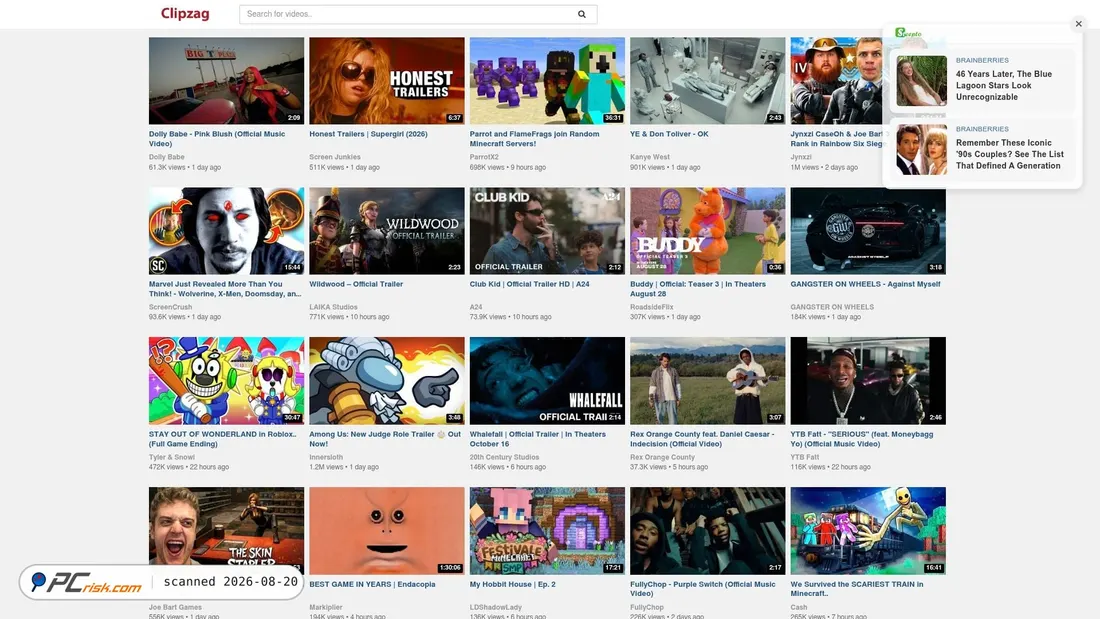The image size is (1100, 619).
Task: Click My Hobbit House | Ep. 2 title
Action: 513,584
